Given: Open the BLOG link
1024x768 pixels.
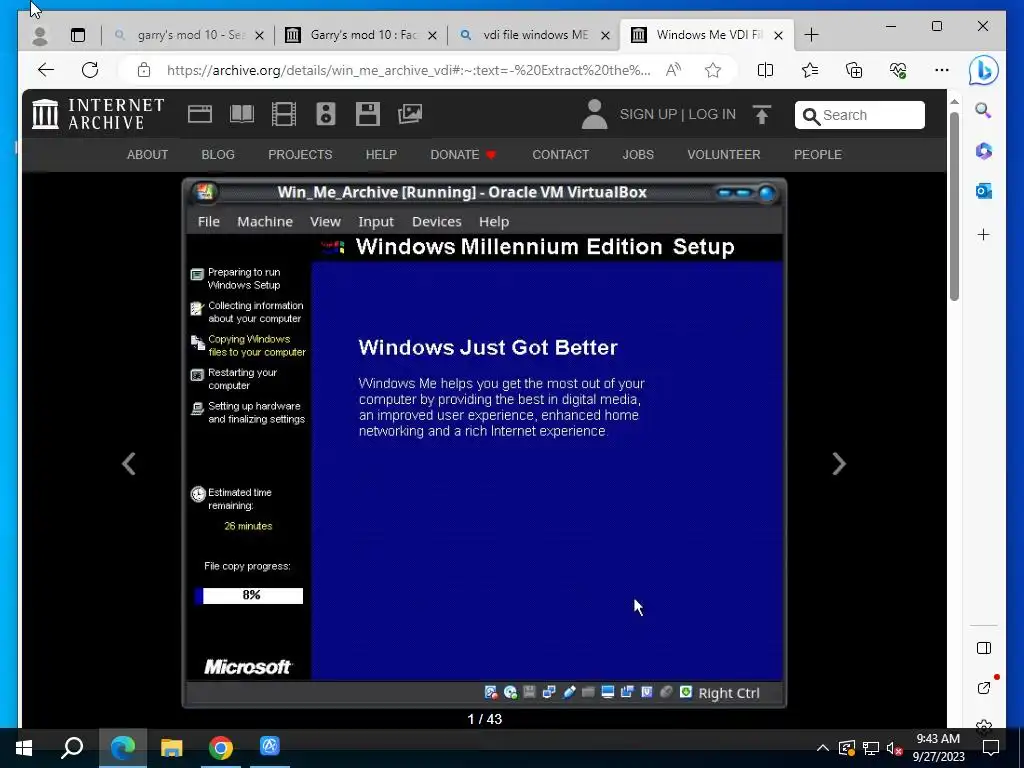Looking at the screenshot, I should coord(218,155).
